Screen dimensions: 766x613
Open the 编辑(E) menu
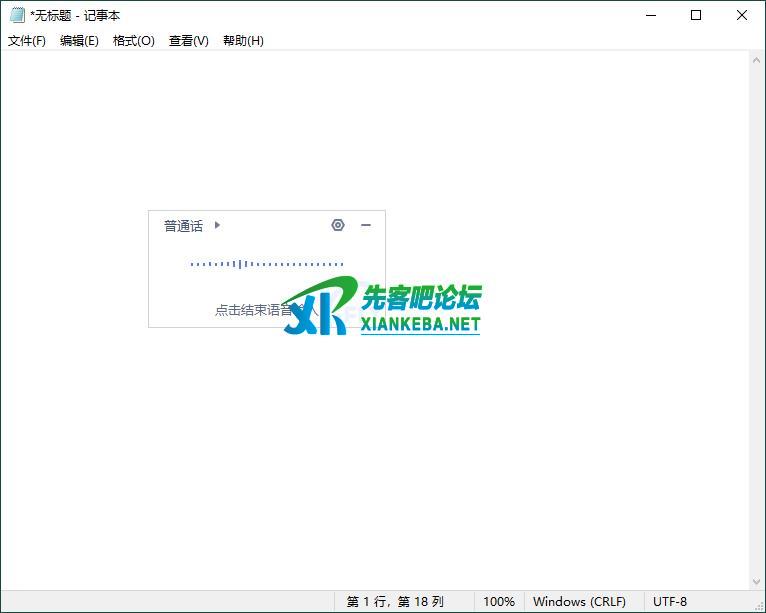(x=79, y=41)
